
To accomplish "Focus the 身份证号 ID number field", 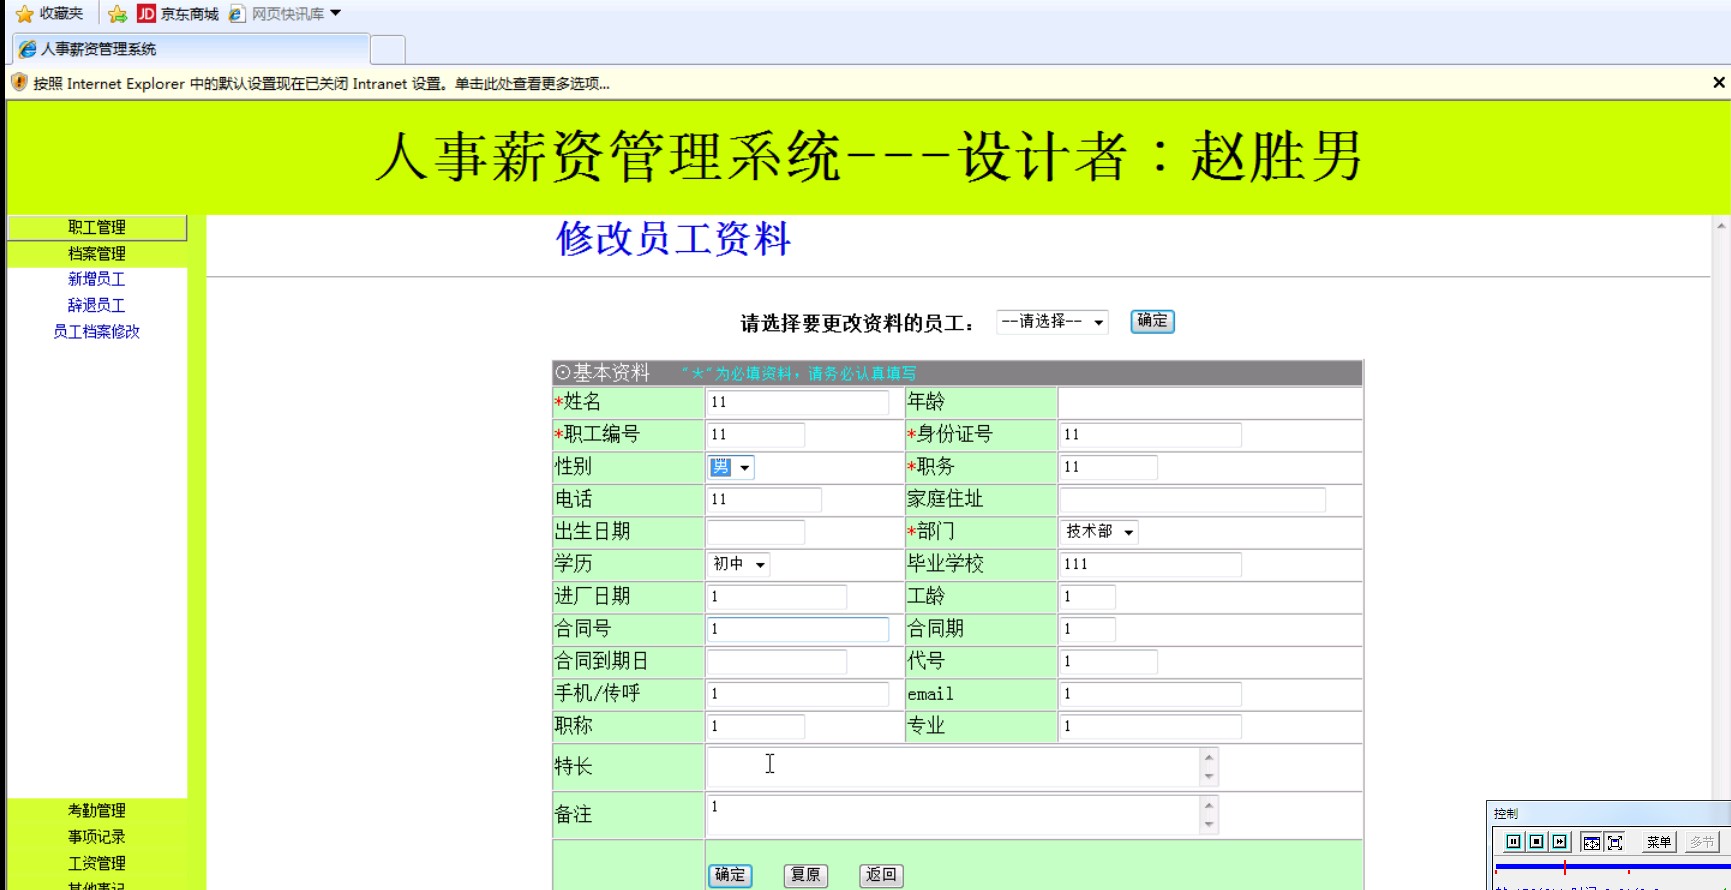I will (x=1150, y=434).
